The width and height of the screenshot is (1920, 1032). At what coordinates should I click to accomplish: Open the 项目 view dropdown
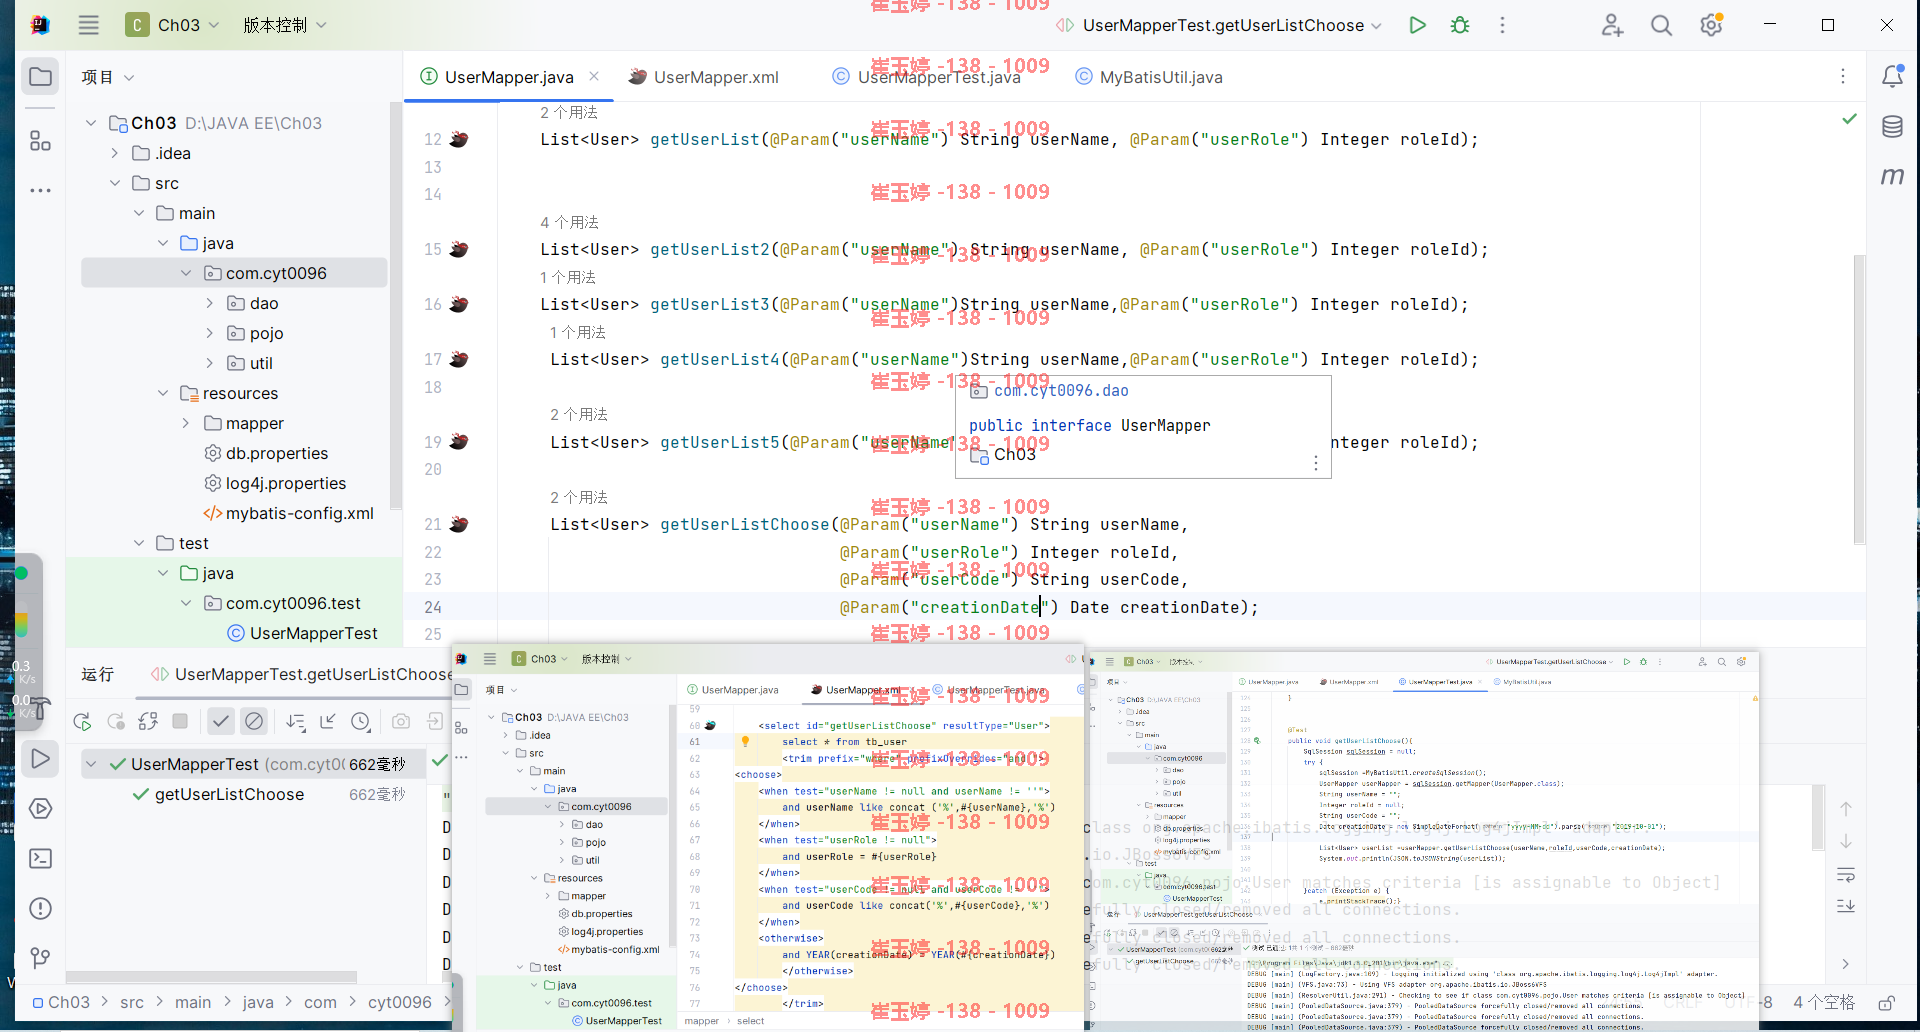pos(108,77)
